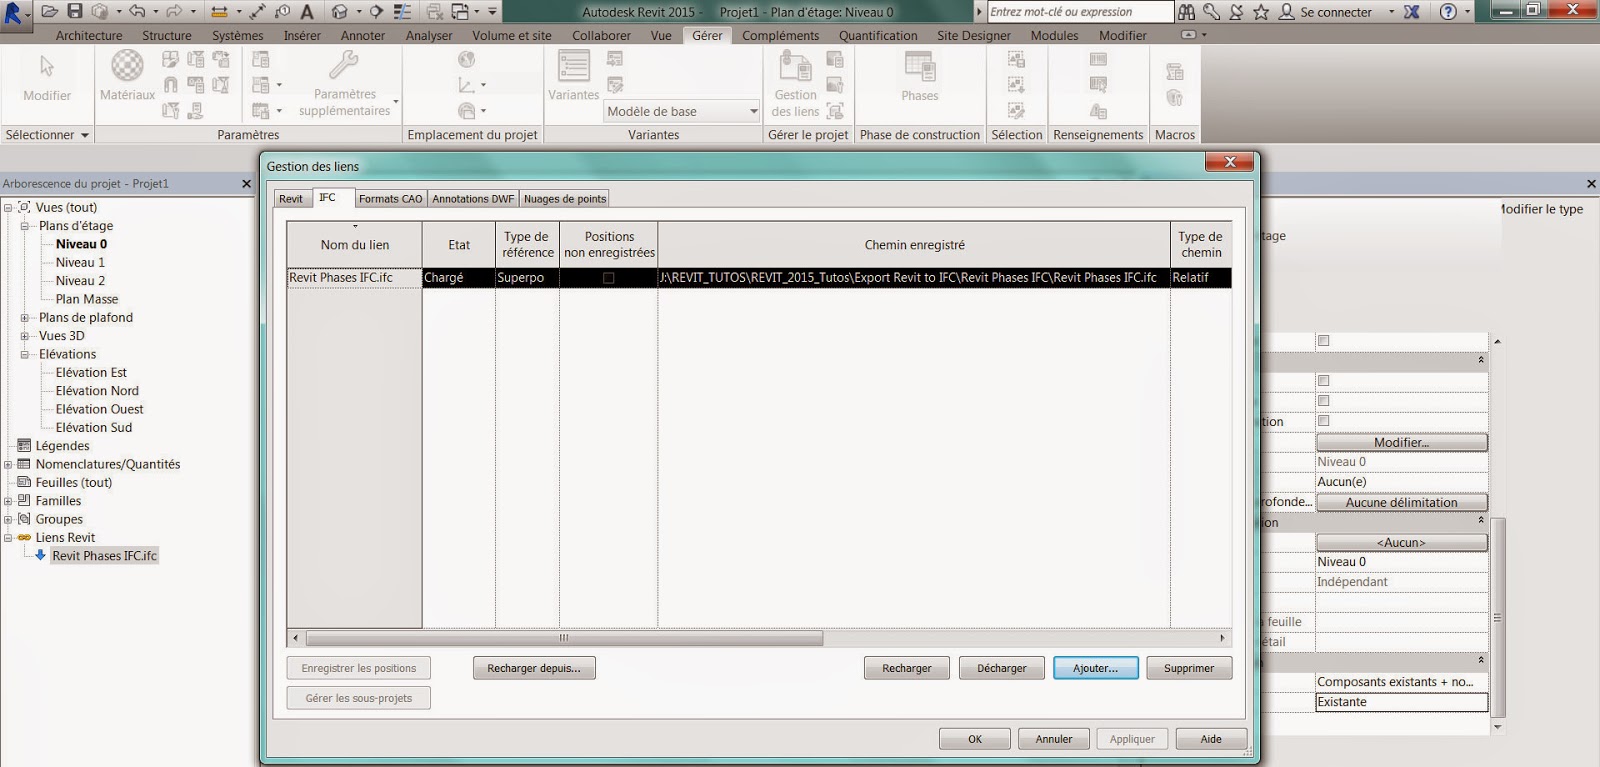Viewport: 1600px width, 767px height.
Task: Click the binoculars search icon
Action: 1186,12
